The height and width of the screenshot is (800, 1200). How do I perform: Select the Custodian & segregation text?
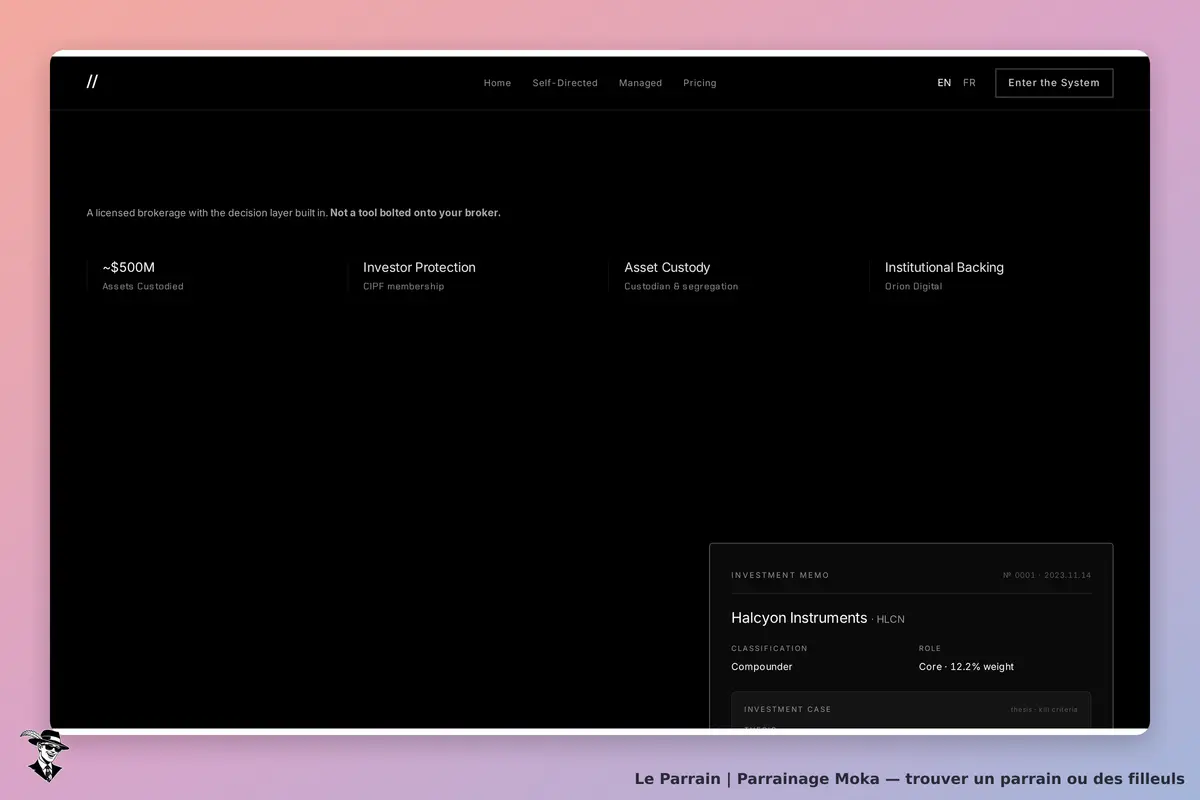coord(681,286)
